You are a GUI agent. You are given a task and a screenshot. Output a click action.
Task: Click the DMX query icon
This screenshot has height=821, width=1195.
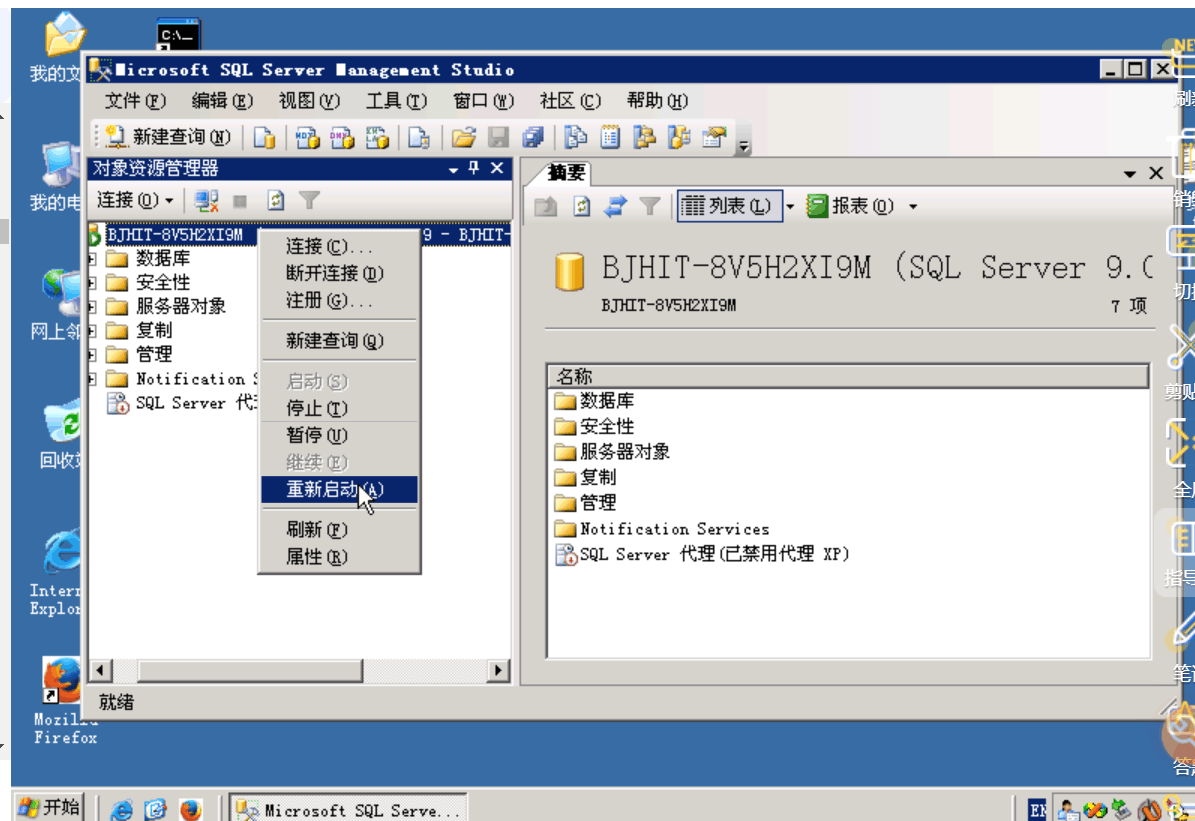pyautogui.click(x=342, y=137)
